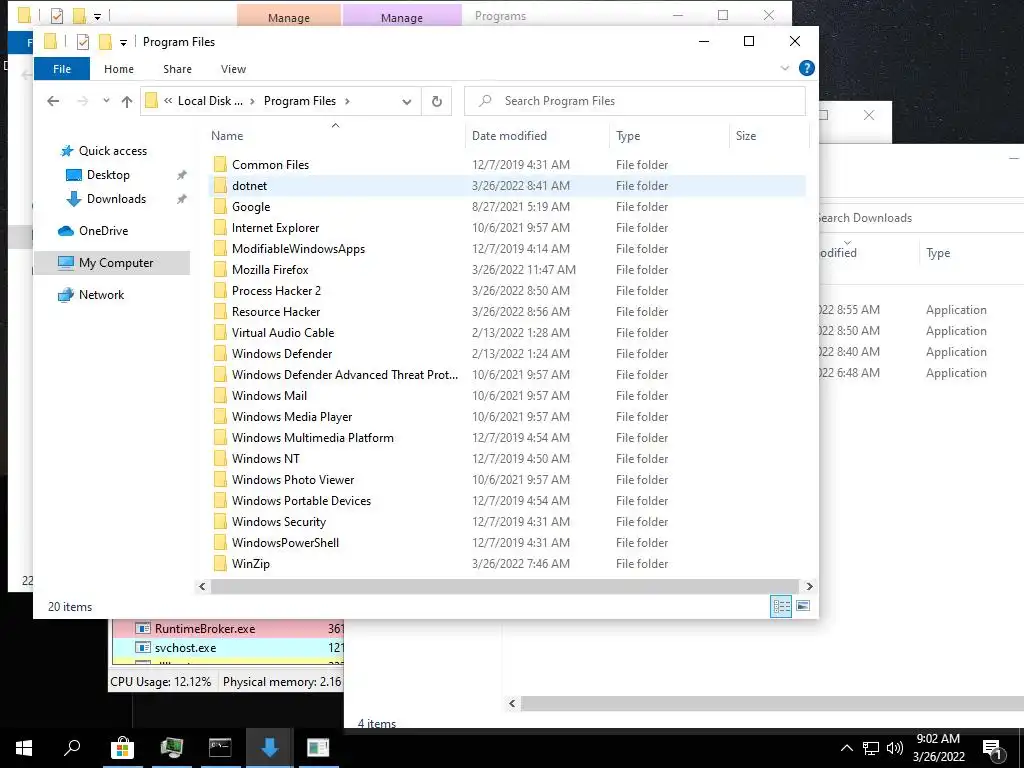The height and width of the screenshot is (768, 1024).
Task: Select the Process Hacker 2 folder
Action: [x=276, y=291]
